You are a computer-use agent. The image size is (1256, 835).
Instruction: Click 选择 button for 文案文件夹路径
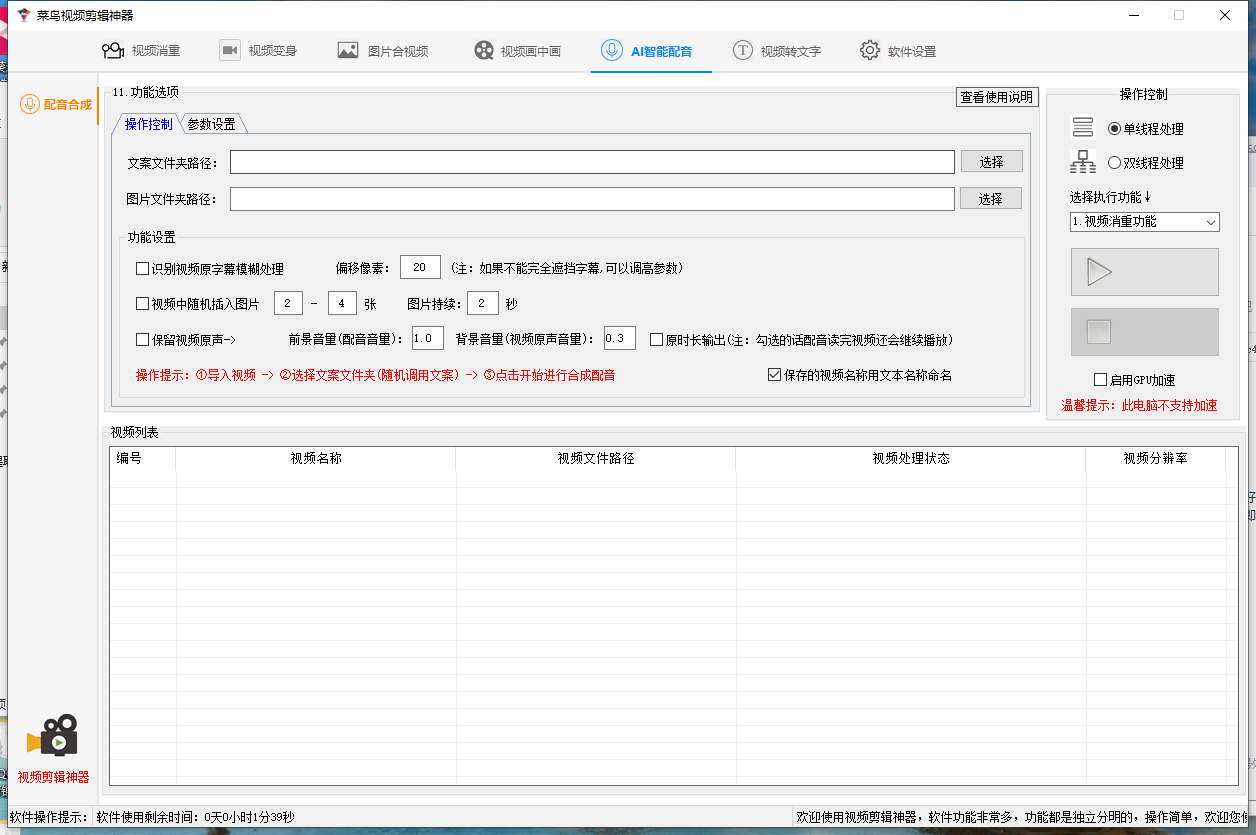coord(991,162)
